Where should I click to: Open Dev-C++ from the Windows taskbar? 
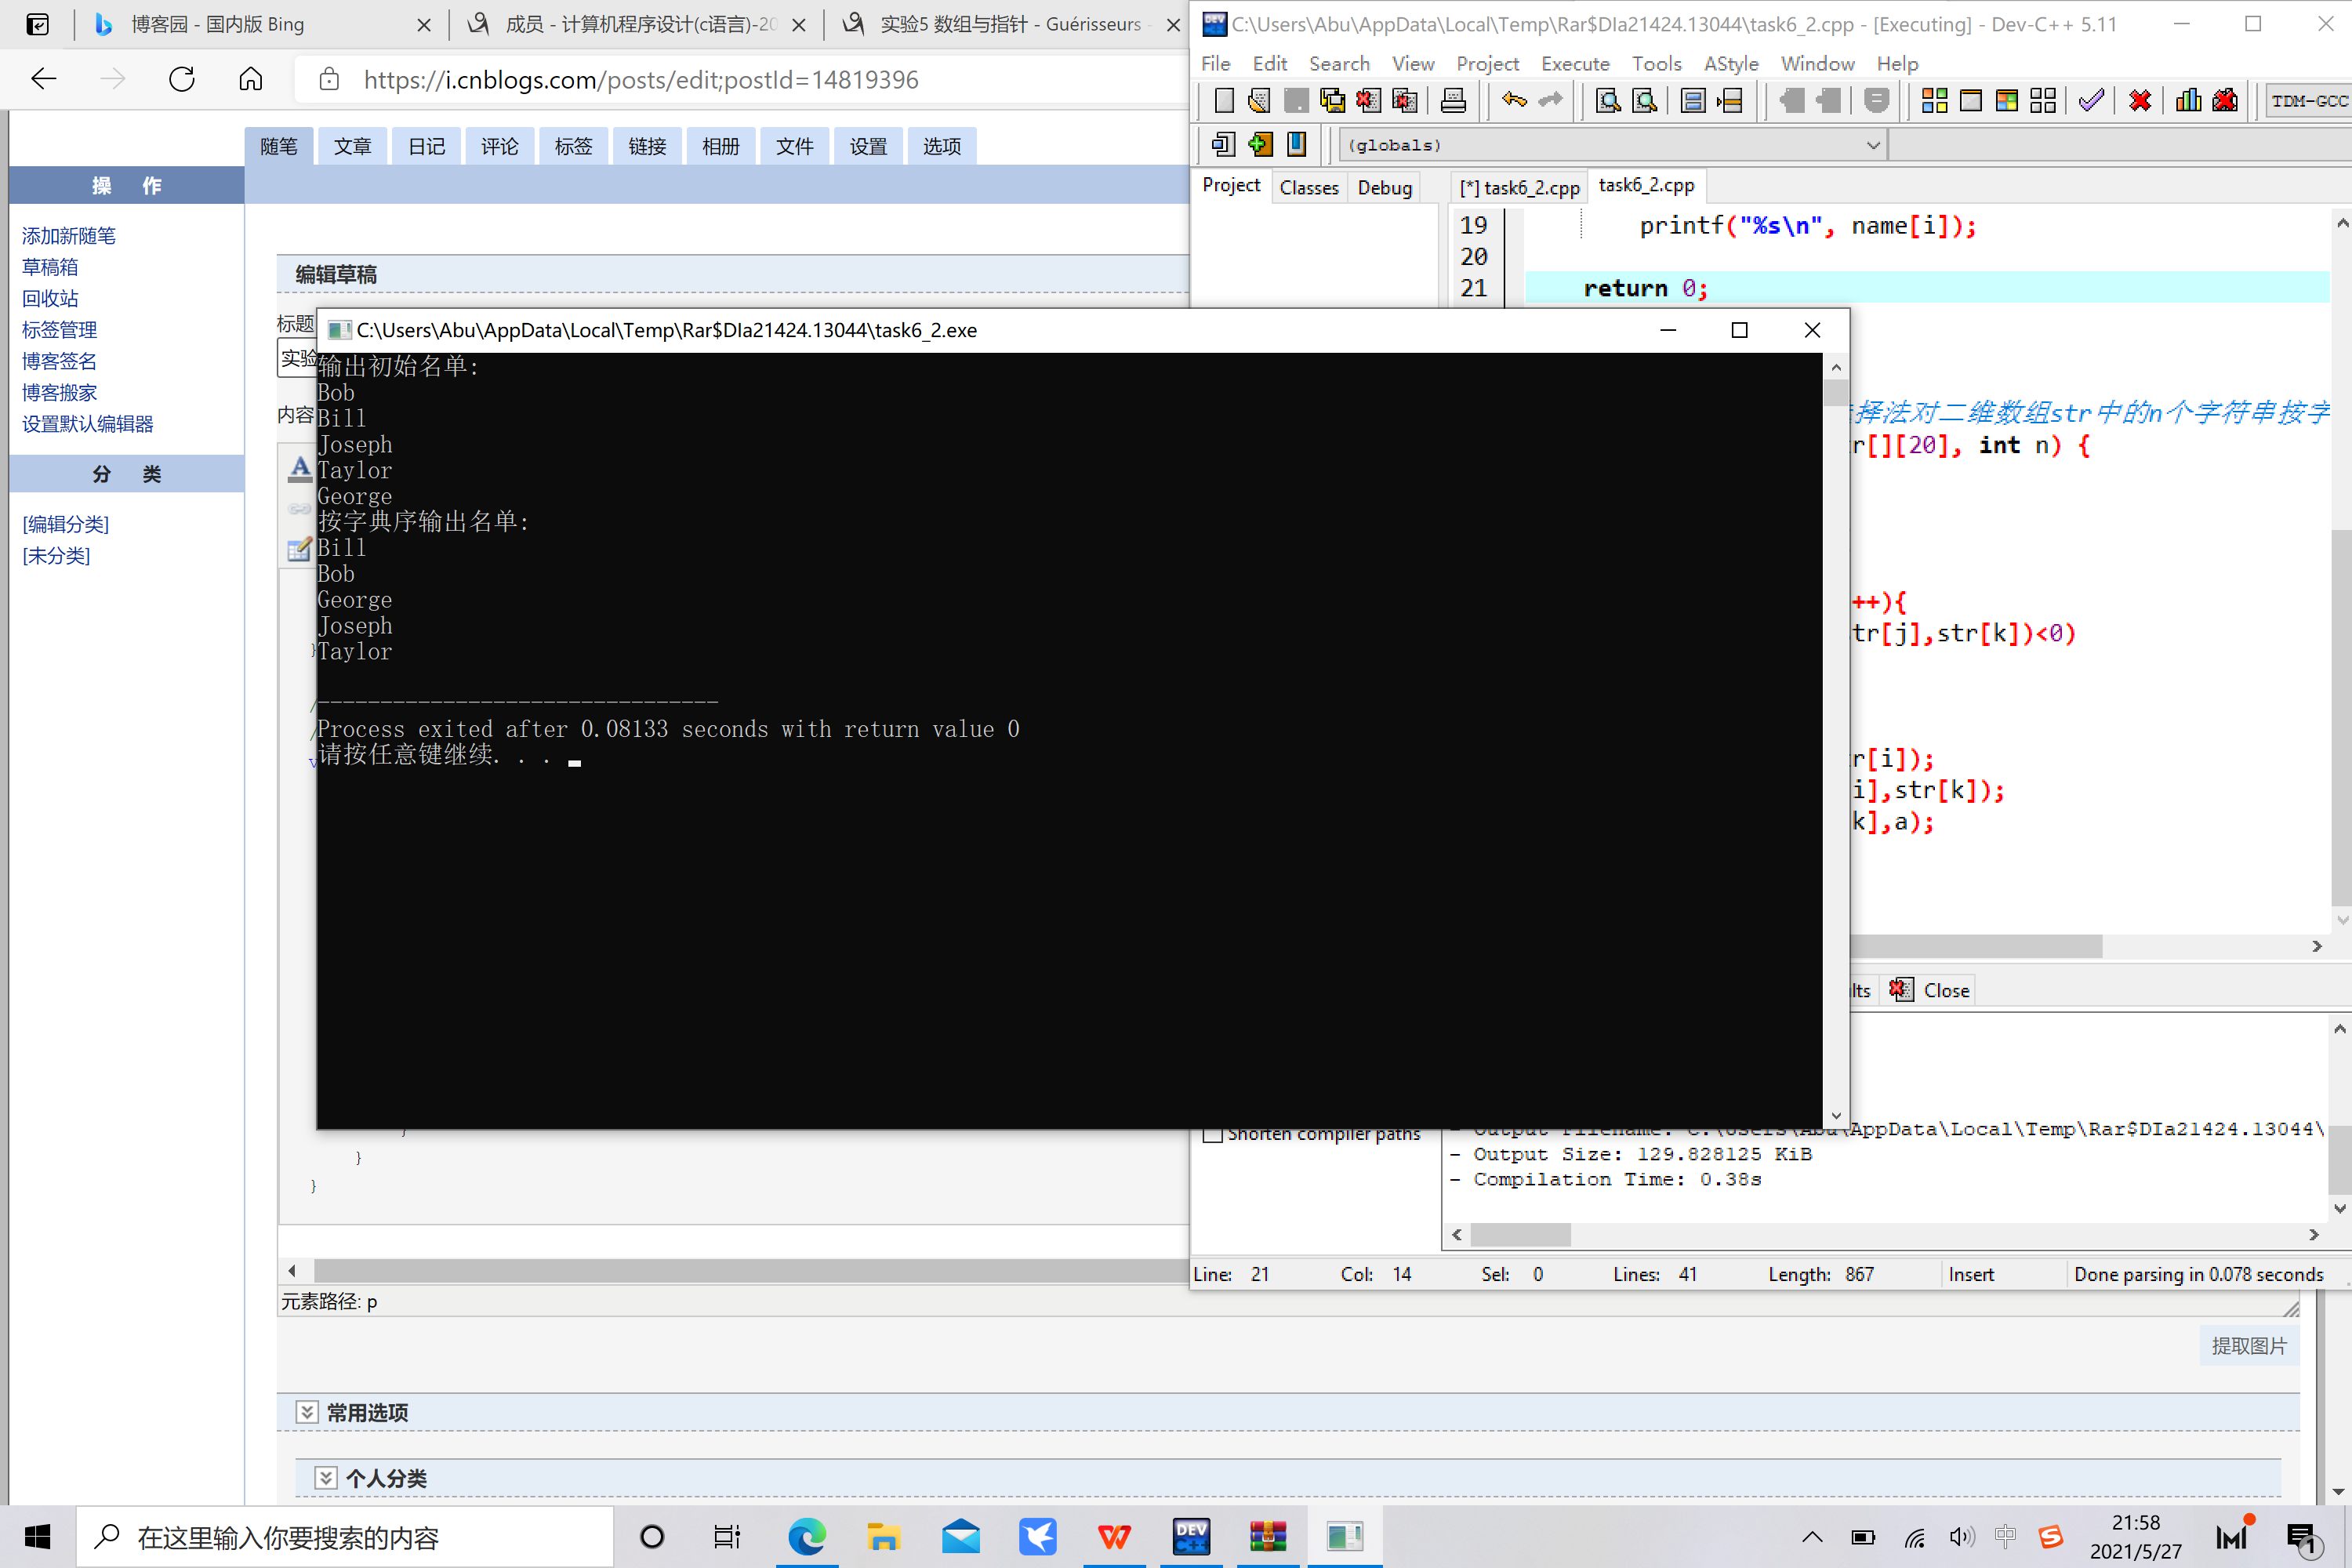(1190, 1536)
